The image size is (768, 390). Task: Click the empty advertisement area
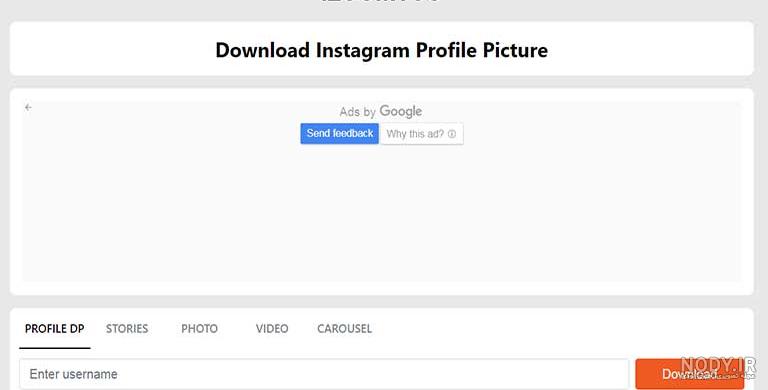pos(382,213)
